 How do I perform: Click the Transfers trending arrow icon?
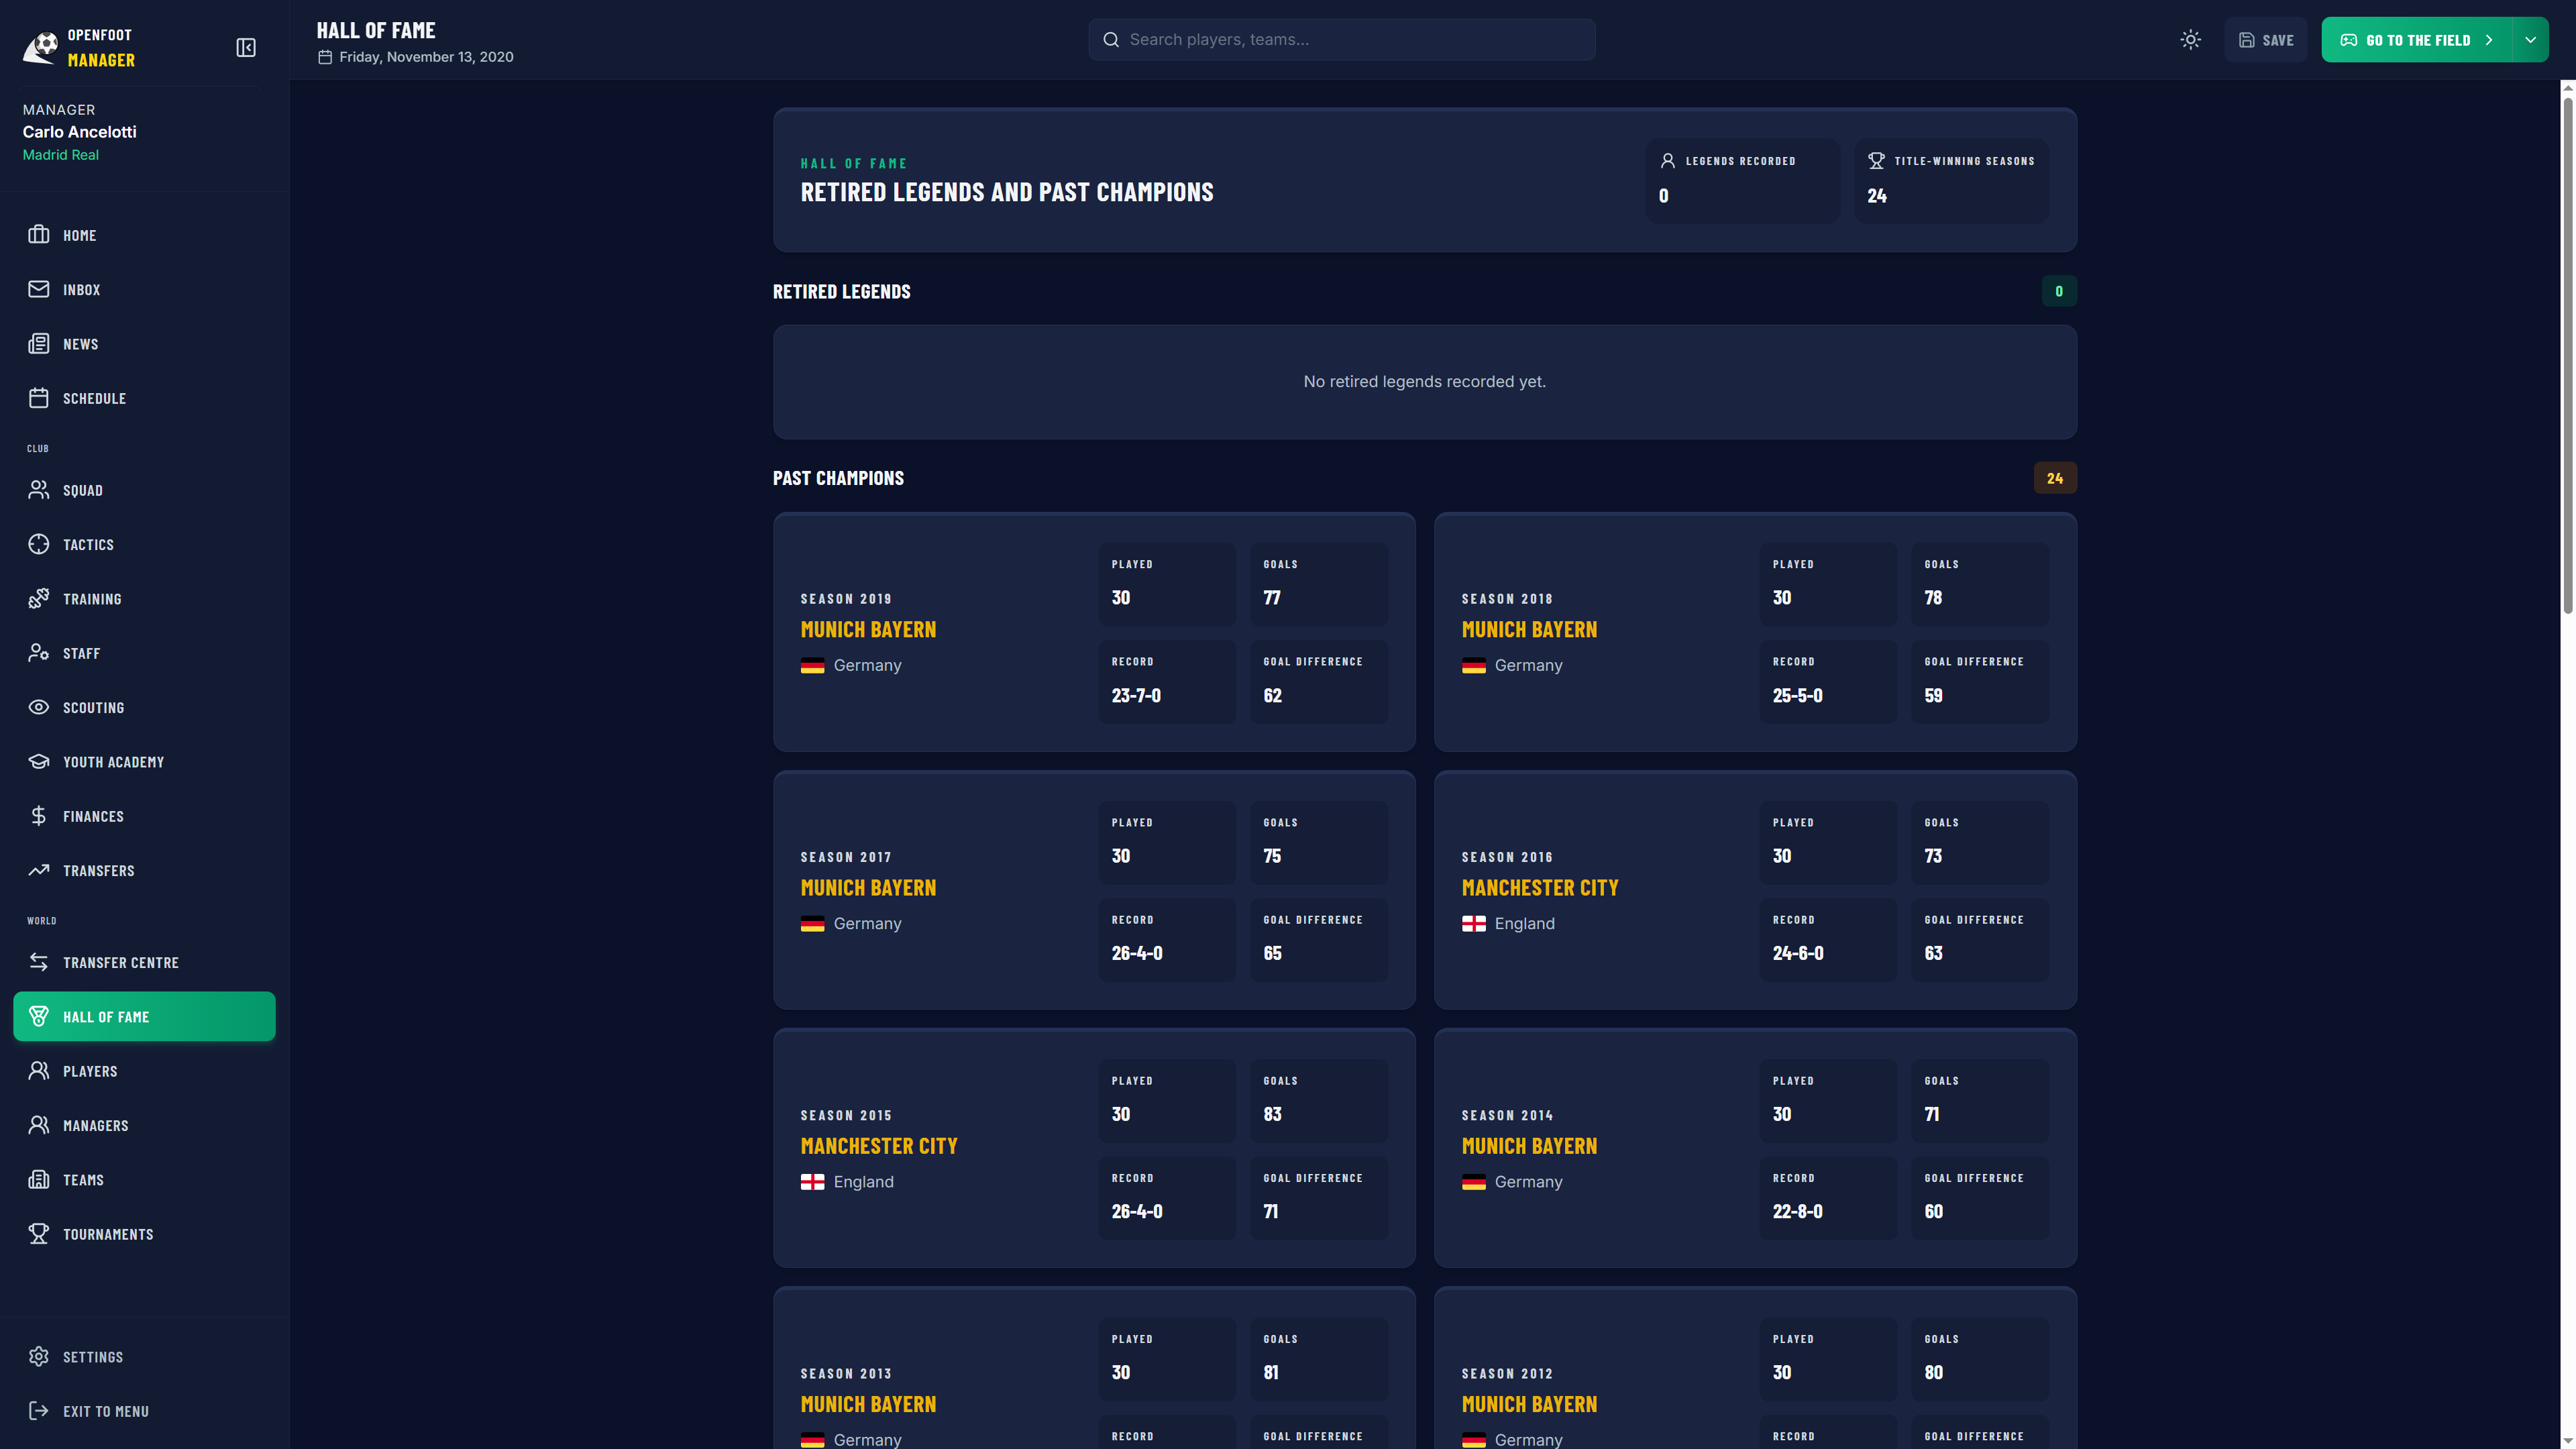39,870
